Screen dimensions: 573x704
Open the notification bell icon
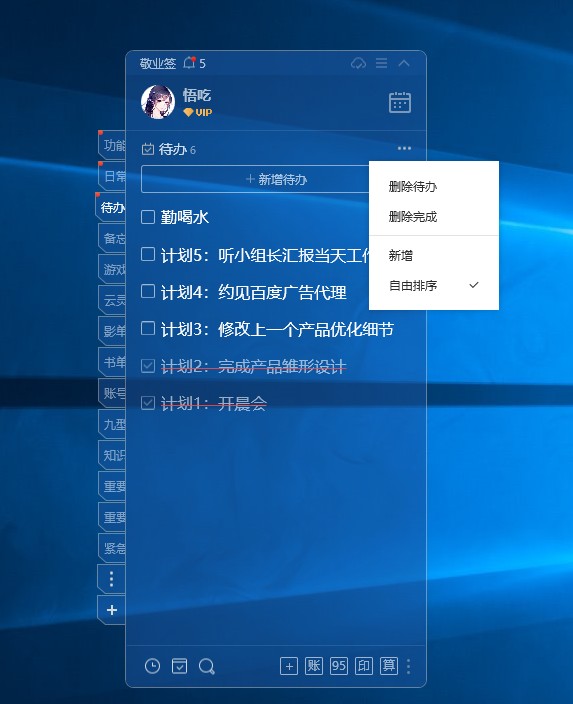(x=190, y=63)
